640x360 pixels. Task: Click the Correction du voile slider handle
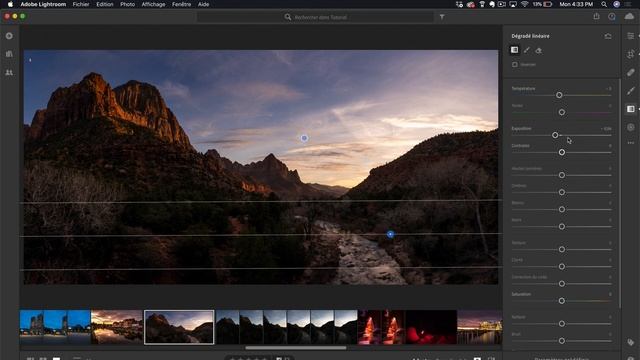(562, 284)
